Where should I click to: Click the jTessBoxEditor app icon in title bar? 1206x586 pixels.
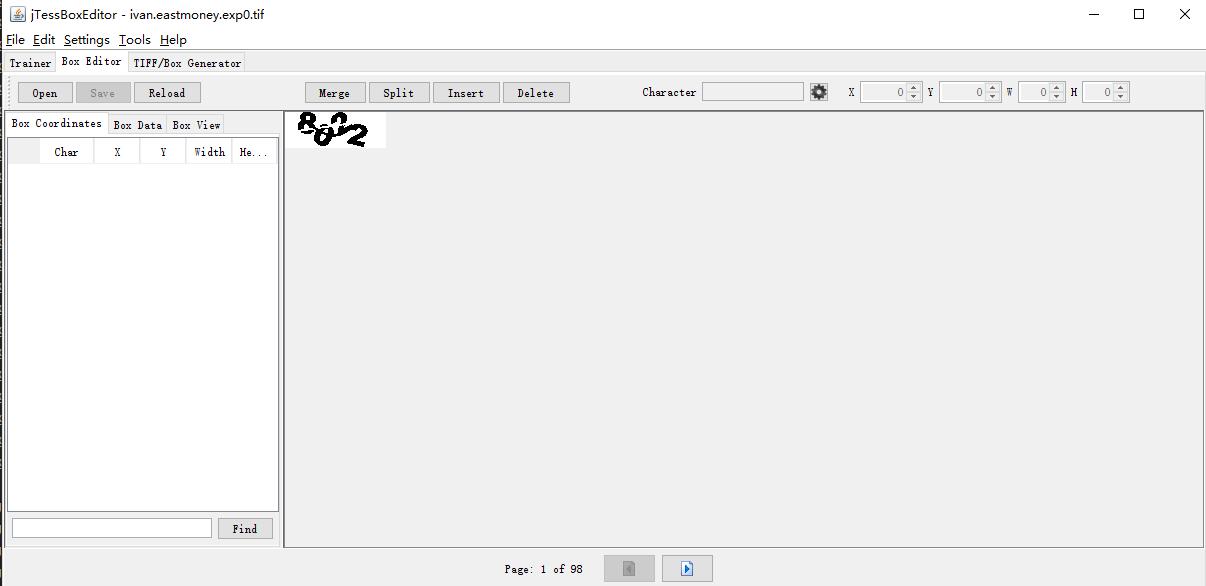pos(17,14)
